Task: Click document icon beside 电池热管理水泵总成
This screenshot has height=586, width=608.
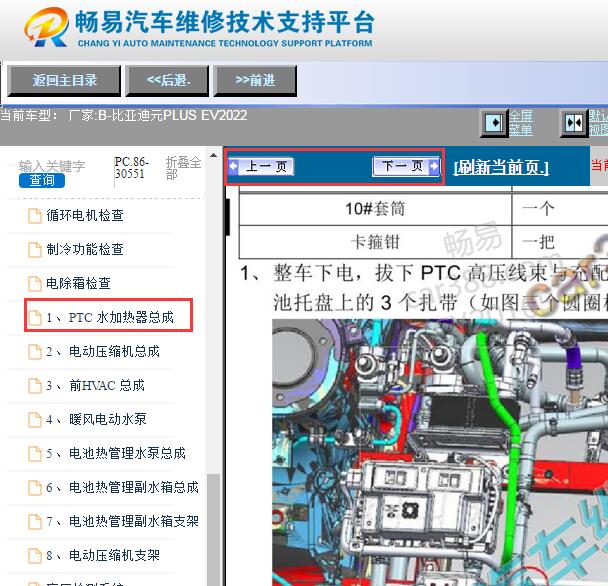Action: point(35,454)
